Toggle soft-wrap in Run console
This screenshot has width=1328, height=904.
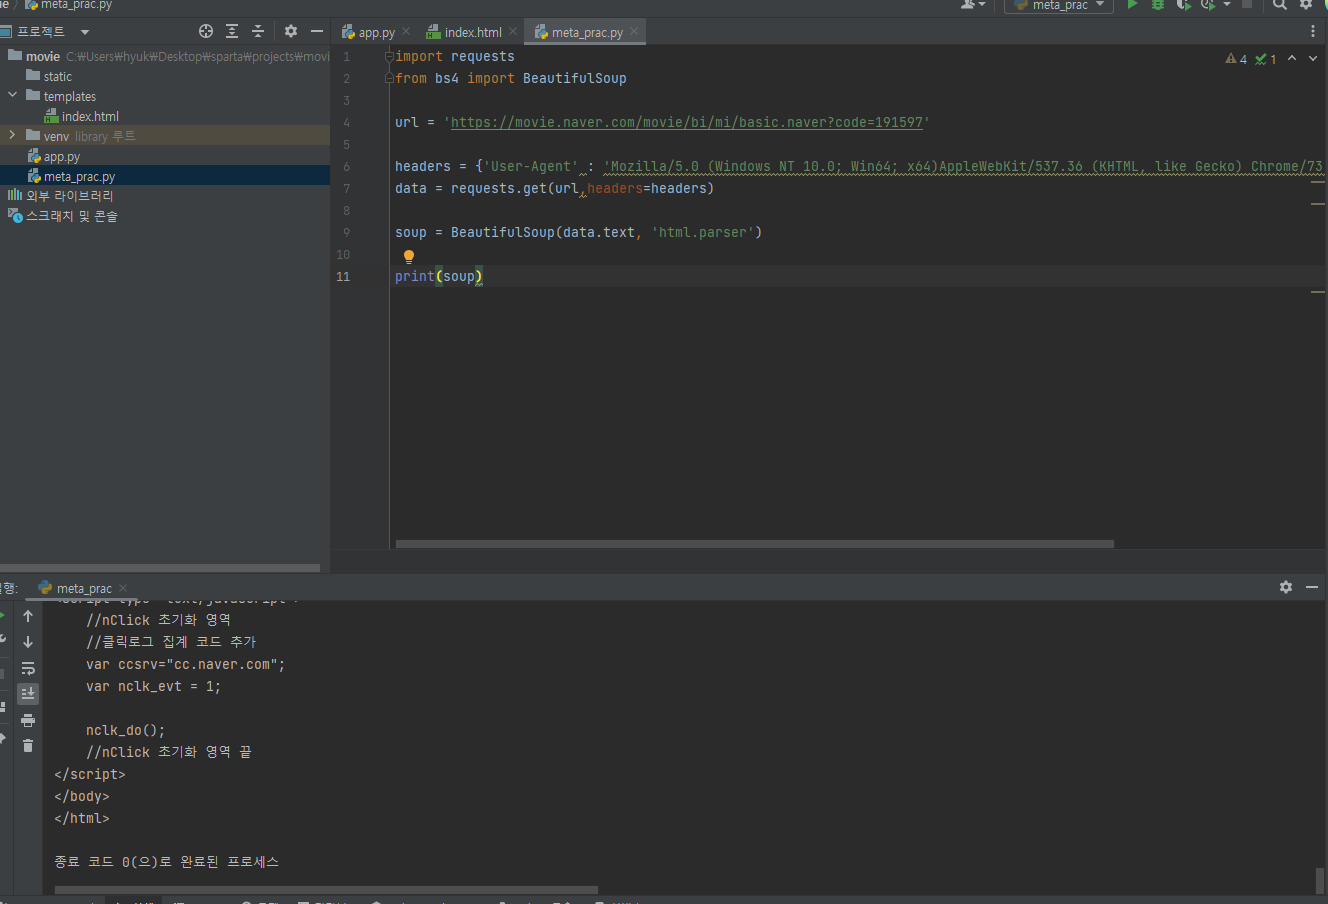pyautogui.click(x=28, y=668)
